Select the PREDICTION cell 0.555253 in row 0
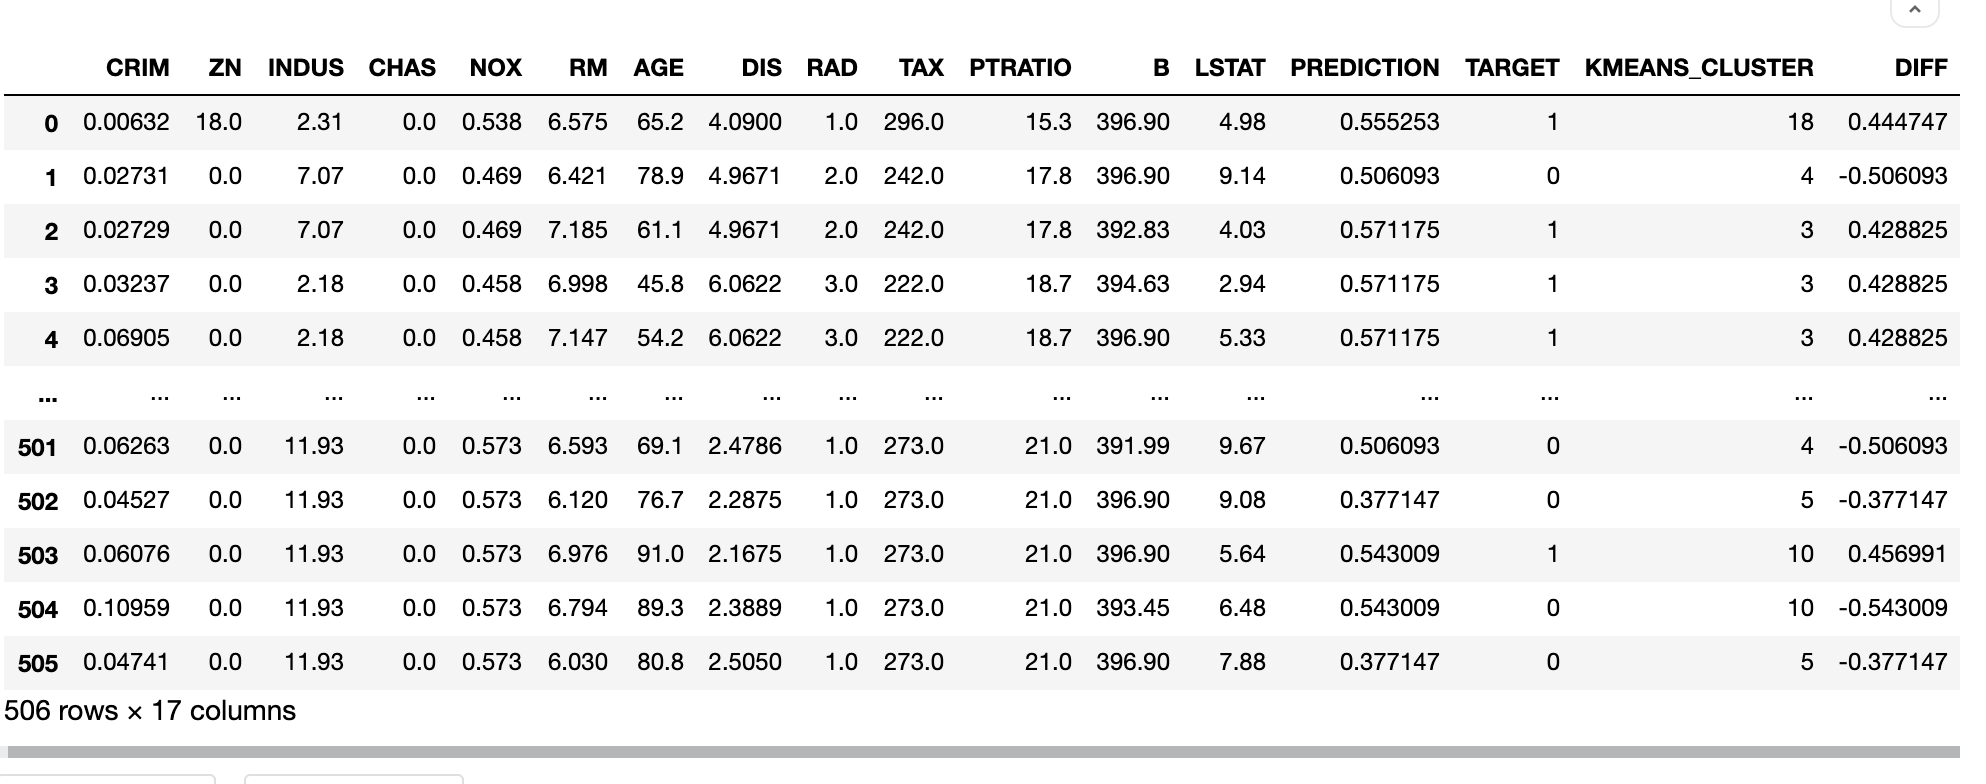Screen dimensions: 1986x784 pyautogui.click(x=1389, y=122)
